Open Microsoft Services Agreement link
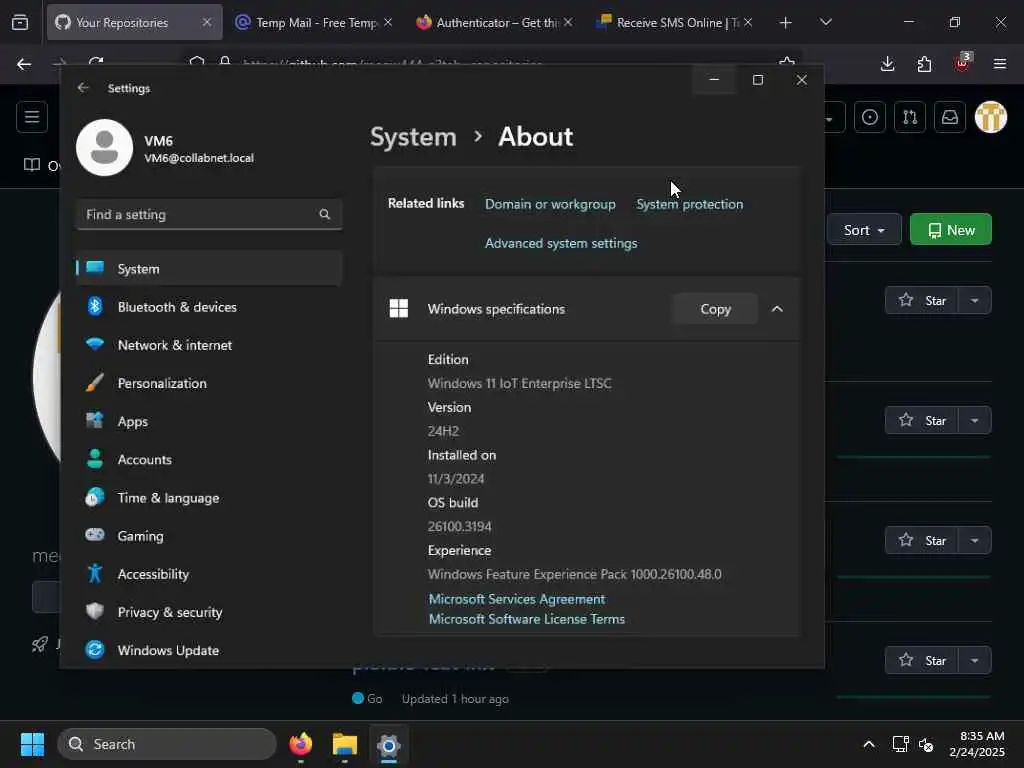The width and height of the screenshot is (1024, 768). coord(517,599)
